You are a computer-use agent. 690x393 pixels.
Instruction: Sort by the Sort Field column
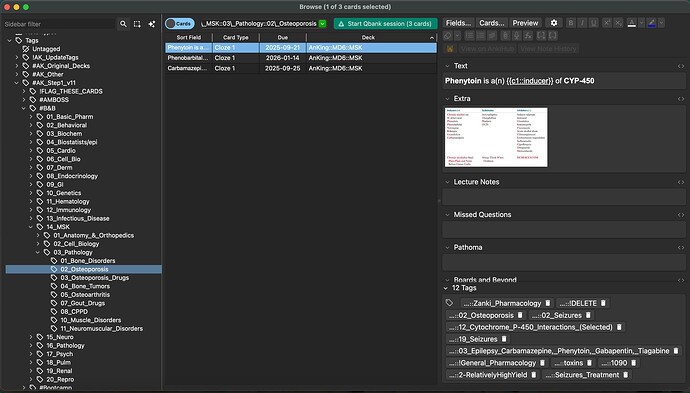pyautogui.click(x=188, y=37)
